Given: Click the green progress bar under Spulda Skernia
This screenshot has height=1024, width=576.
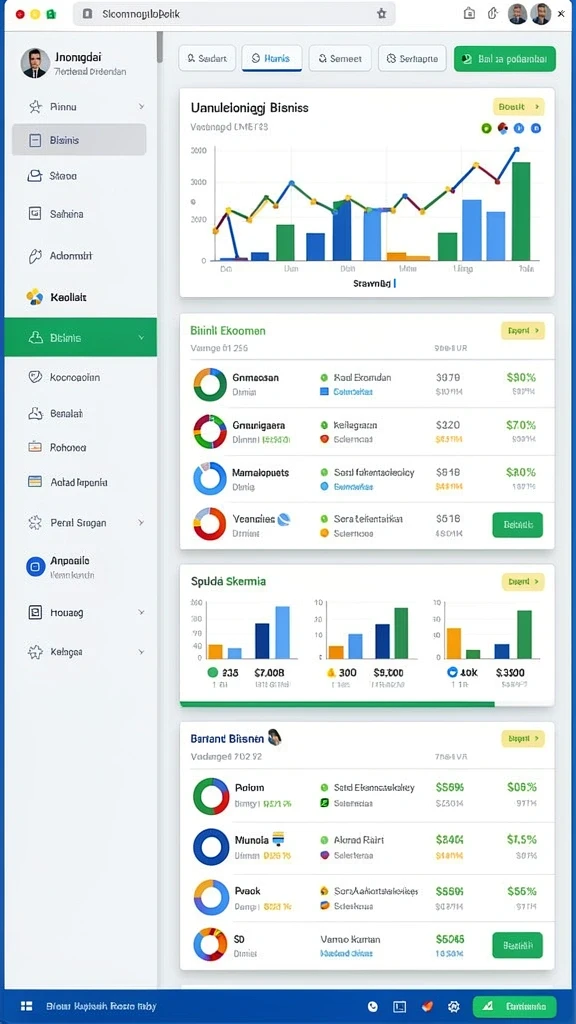Looking at the screenshot, I should [337, 704].
